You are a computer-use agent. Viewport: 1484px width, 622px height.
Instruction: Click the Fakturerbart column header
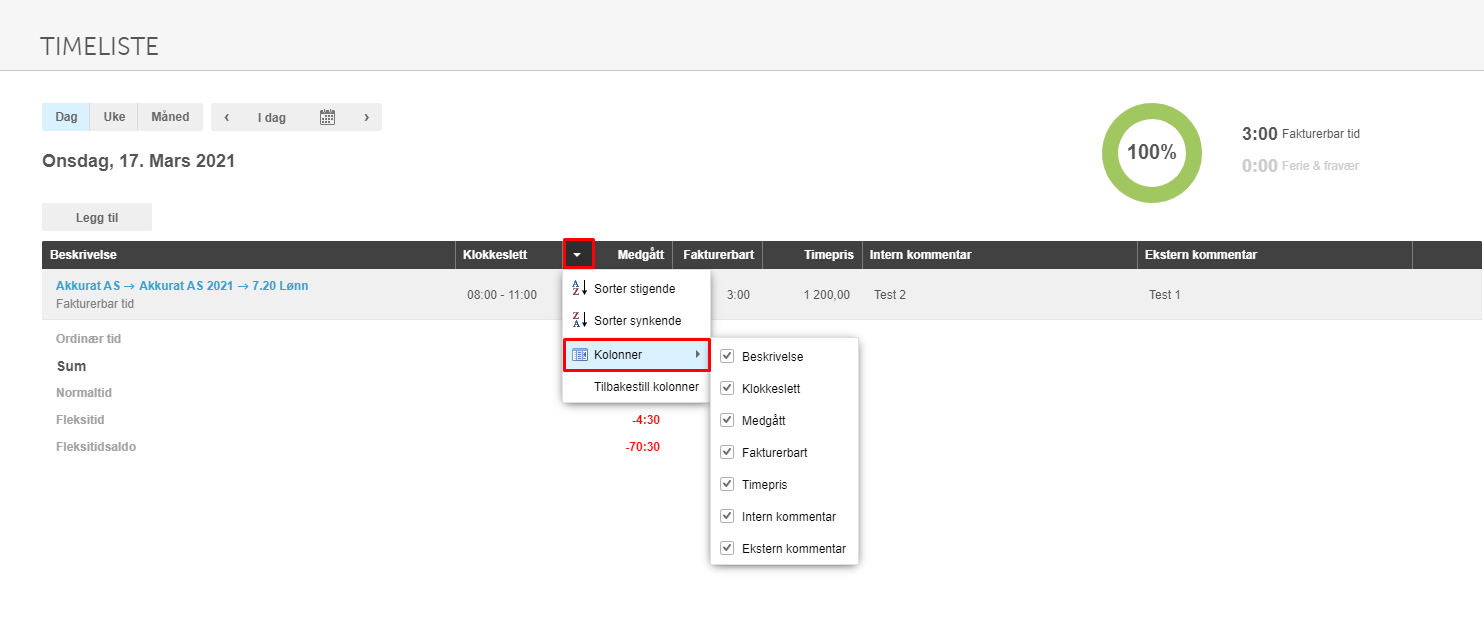click(x=718, y=254)
